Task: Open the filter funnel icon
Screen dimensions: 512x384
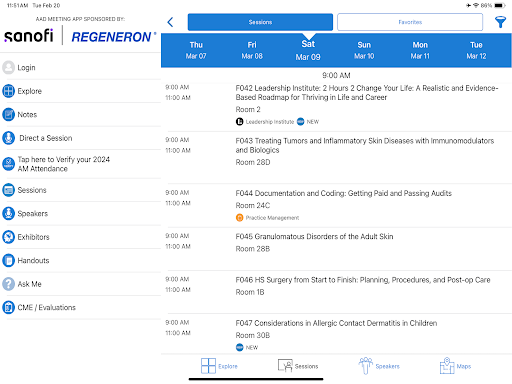Action: click(500, 22)
